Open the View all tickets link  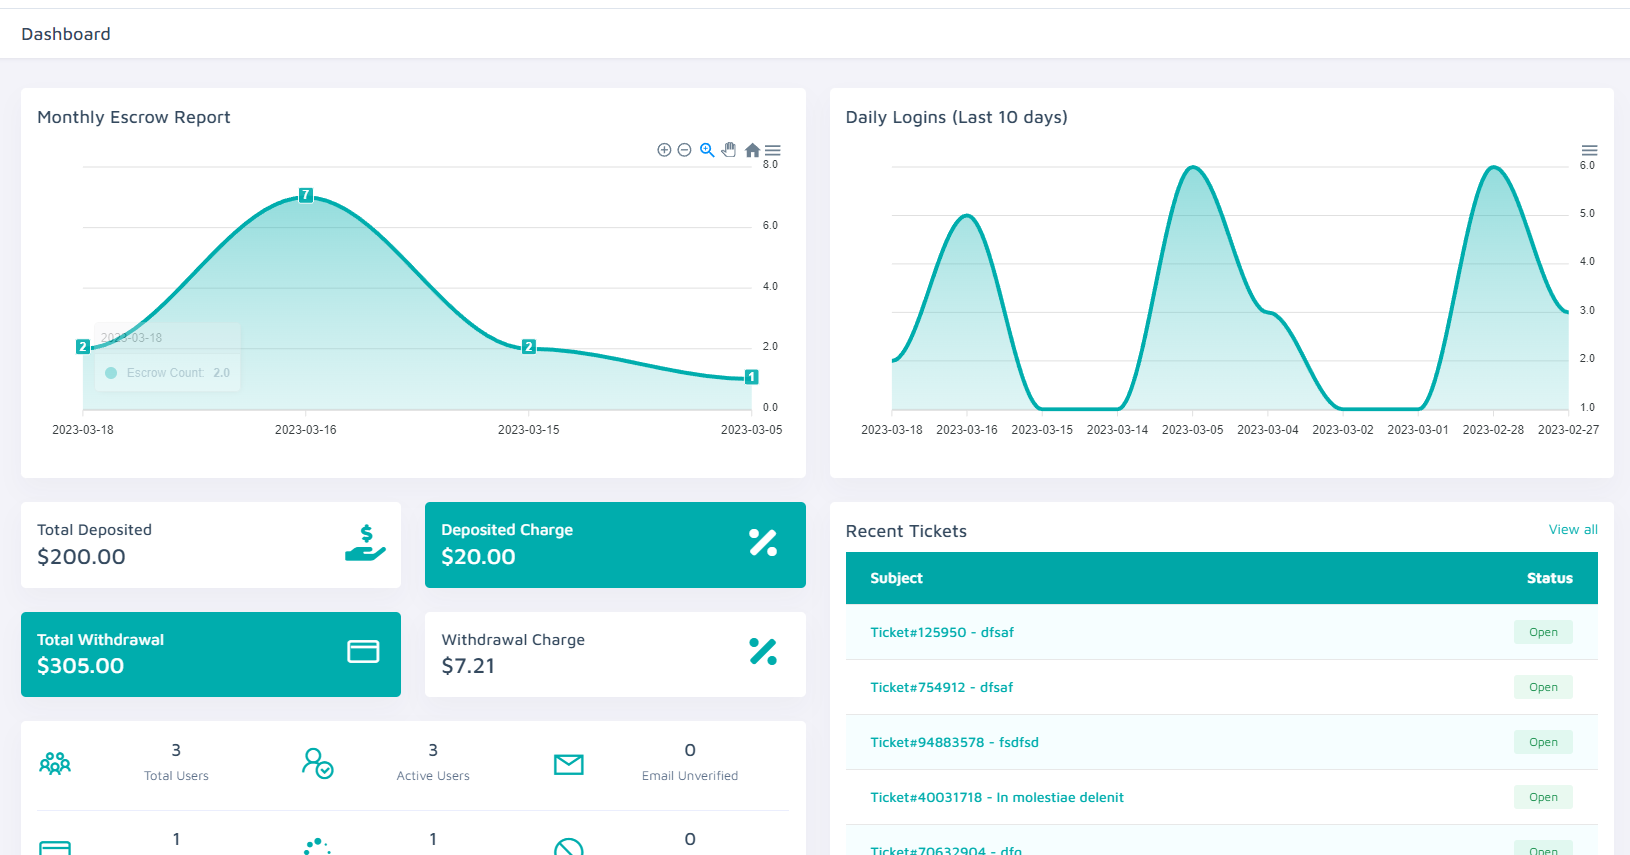[1573, 530]
